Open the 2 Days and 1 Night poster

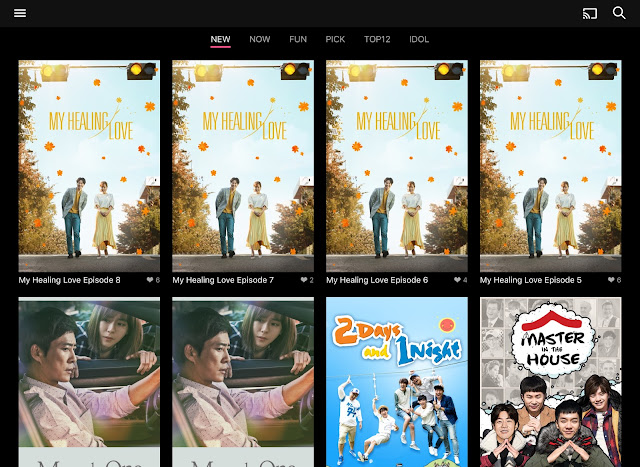397,382
